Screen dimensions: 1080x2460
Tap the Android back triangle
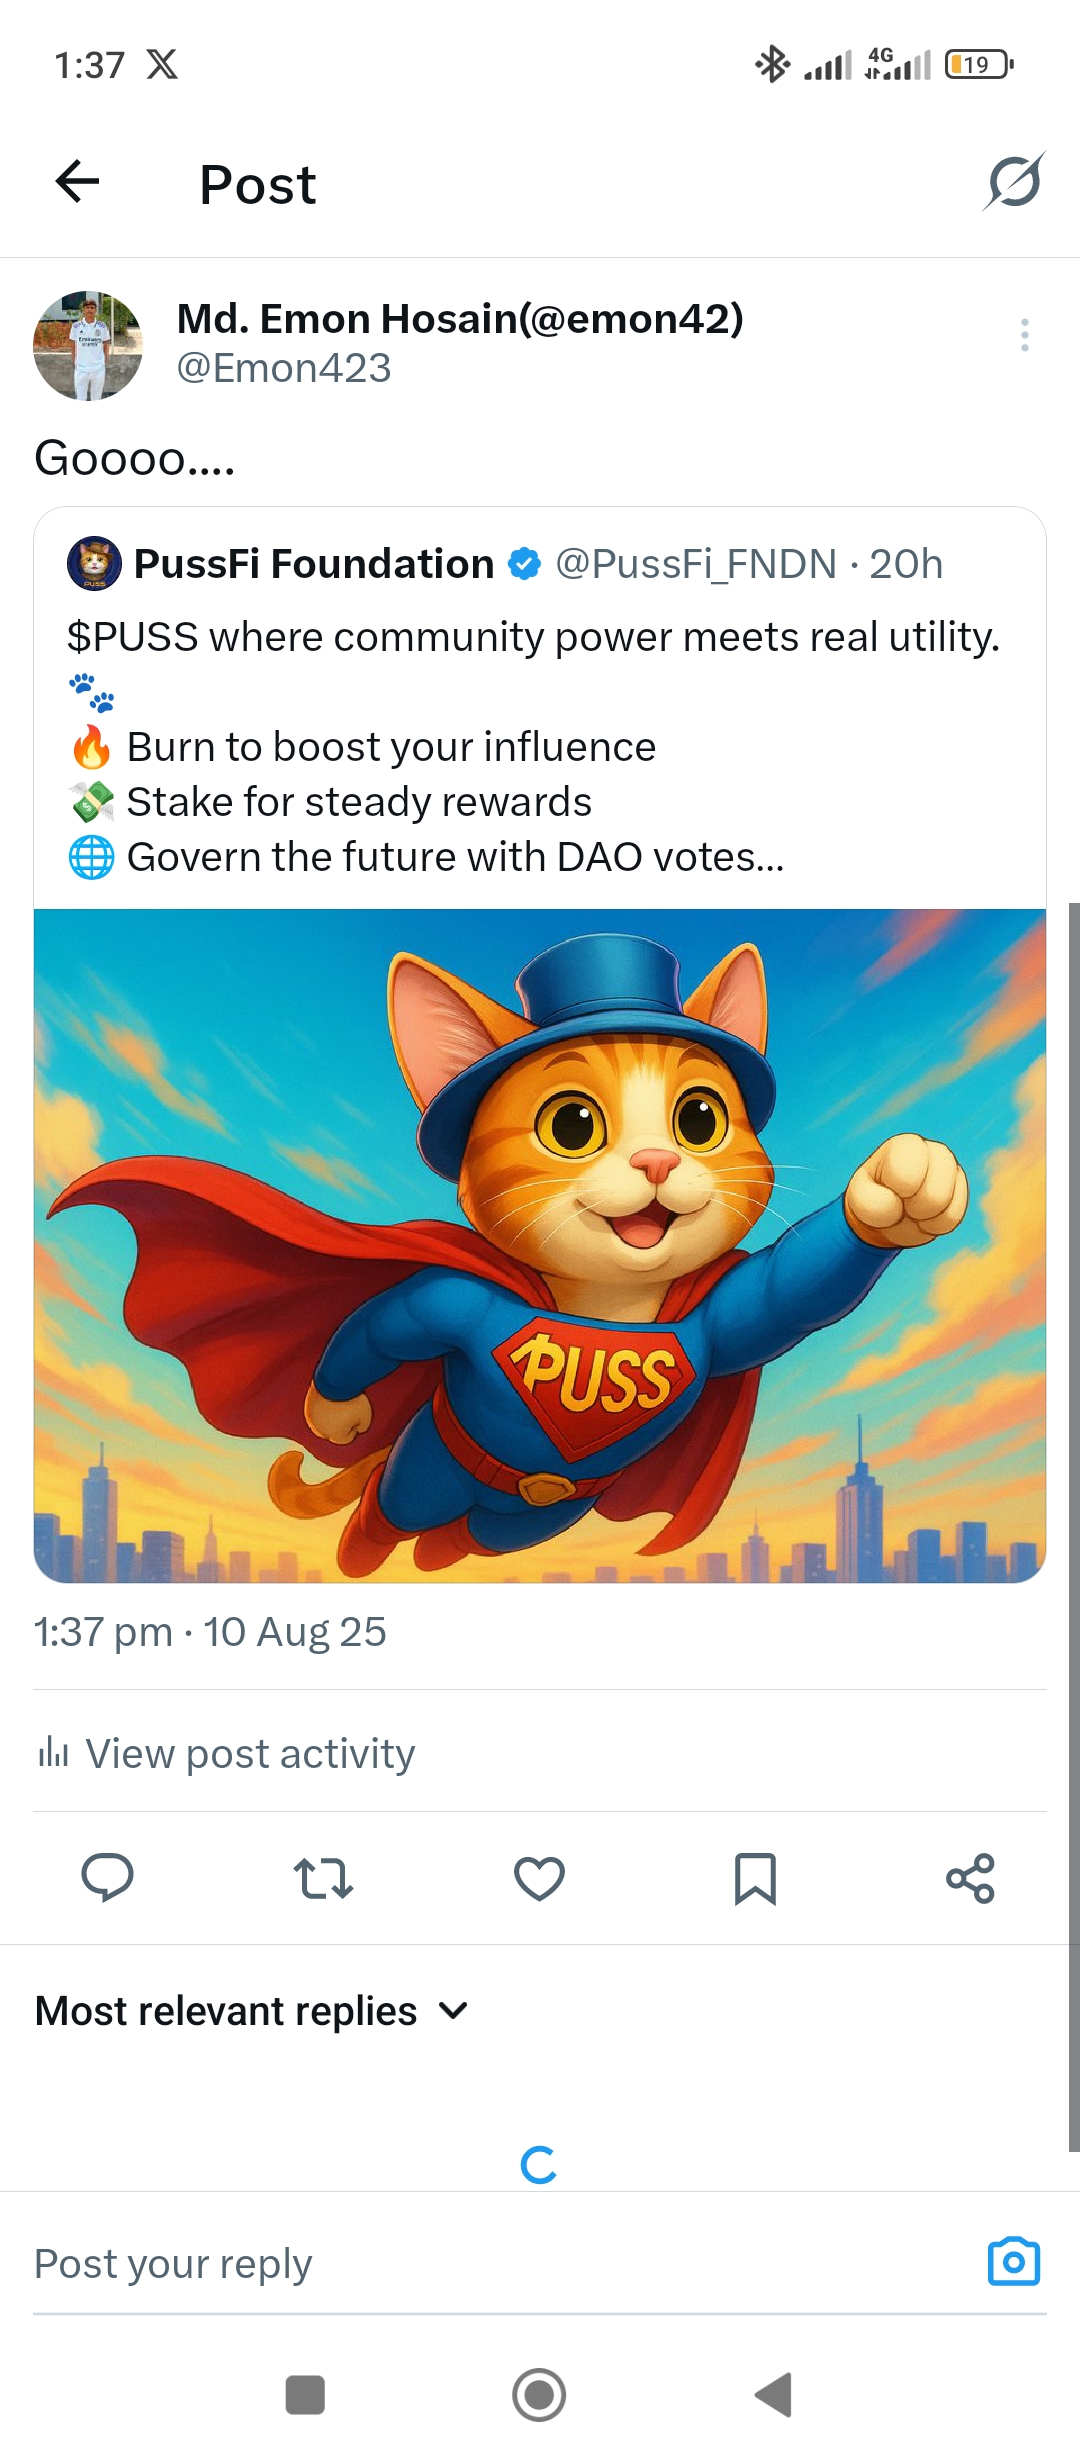[x=773, y=2395]
